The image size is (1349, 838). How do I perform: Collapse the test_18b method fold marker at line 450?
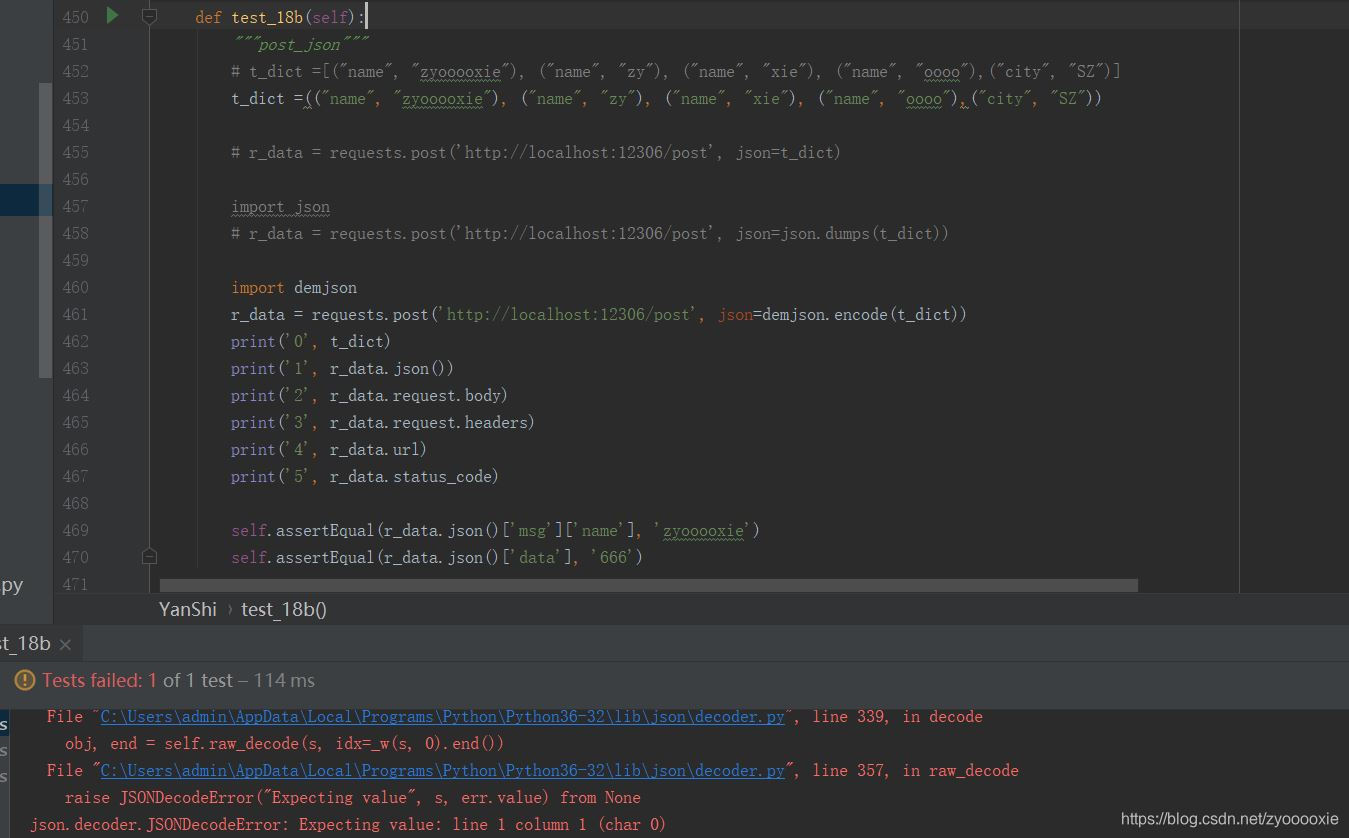(149, 16)
